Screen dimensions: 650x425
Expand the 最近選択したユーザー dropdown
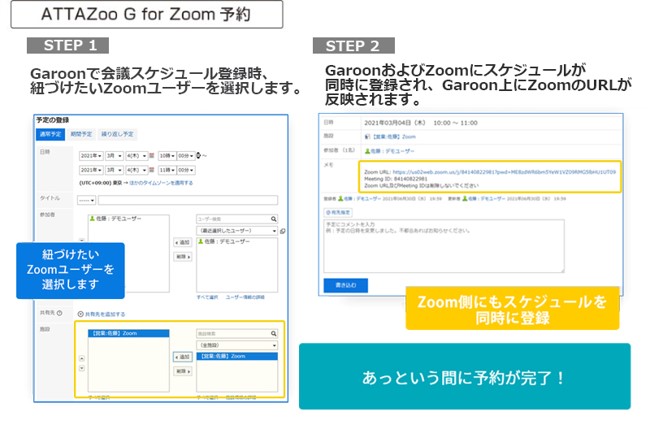coord(237,229)
